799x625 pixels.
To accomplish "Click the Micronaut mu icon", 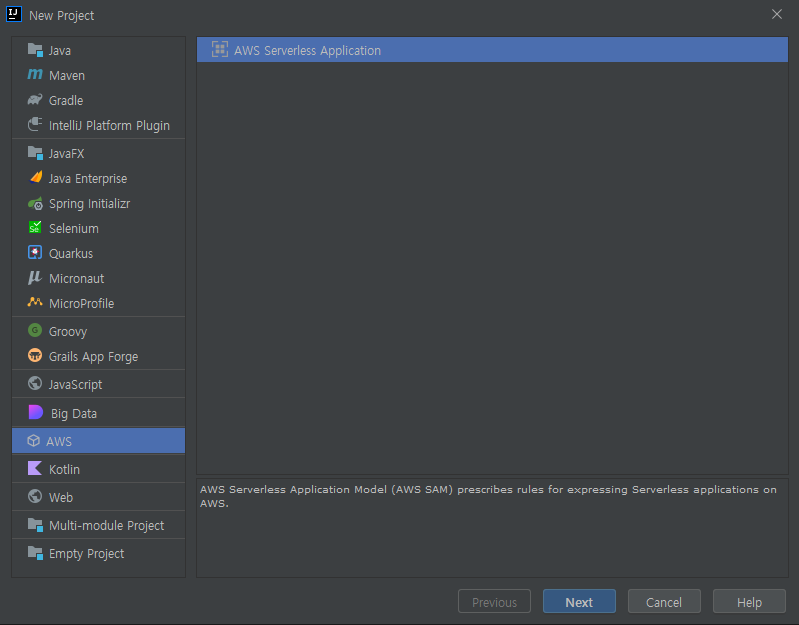I will (35, 278).
